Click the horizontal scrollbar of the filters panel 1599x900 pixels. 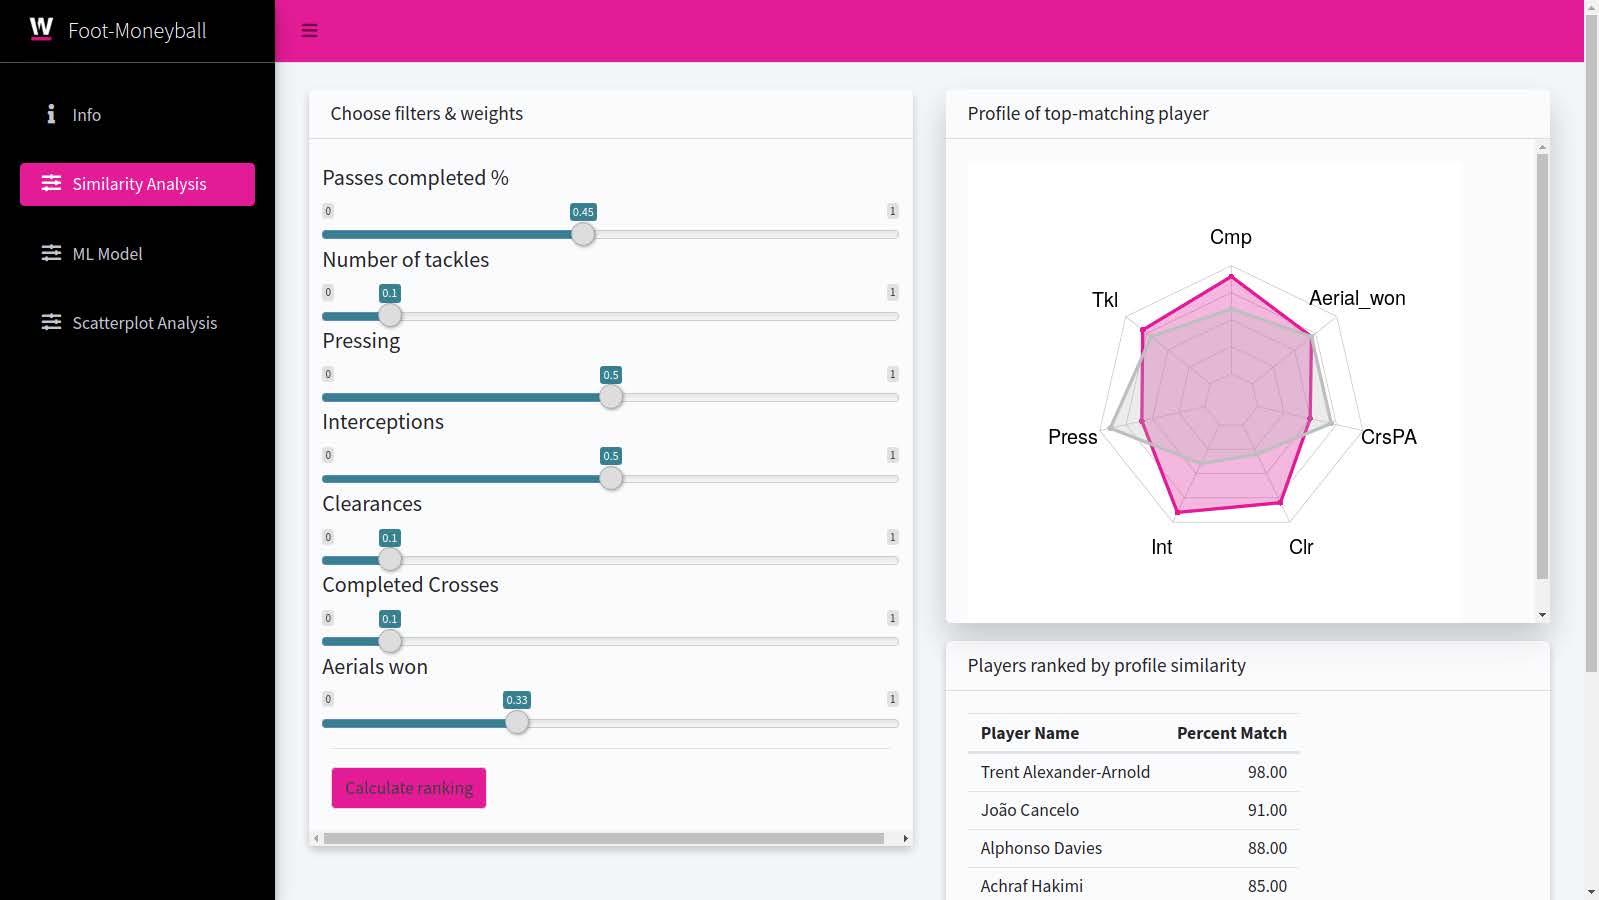(x=604, y=839)
